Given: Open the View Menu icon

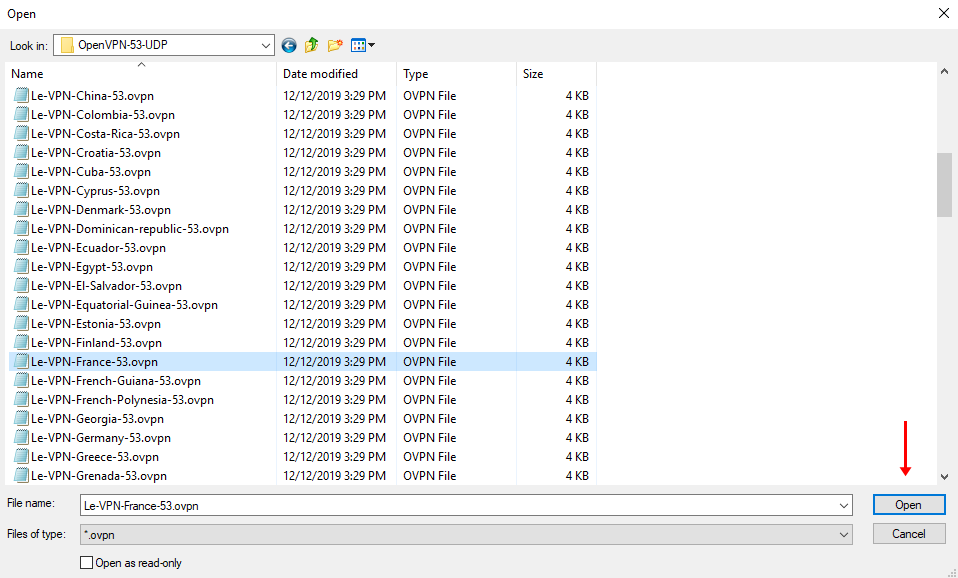Looking at the screenshot, I should 358,45.
